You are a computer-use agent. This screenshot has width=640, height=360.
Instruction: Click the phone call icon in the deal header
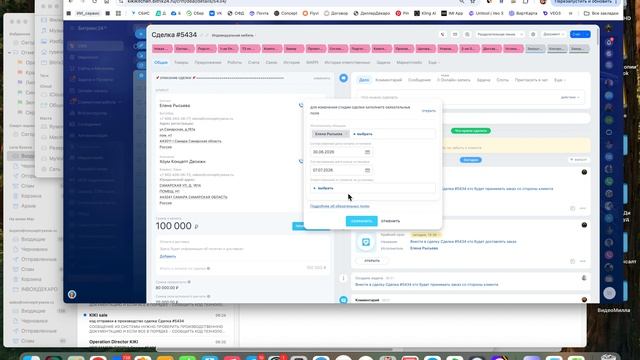click(x=443, y=35)
